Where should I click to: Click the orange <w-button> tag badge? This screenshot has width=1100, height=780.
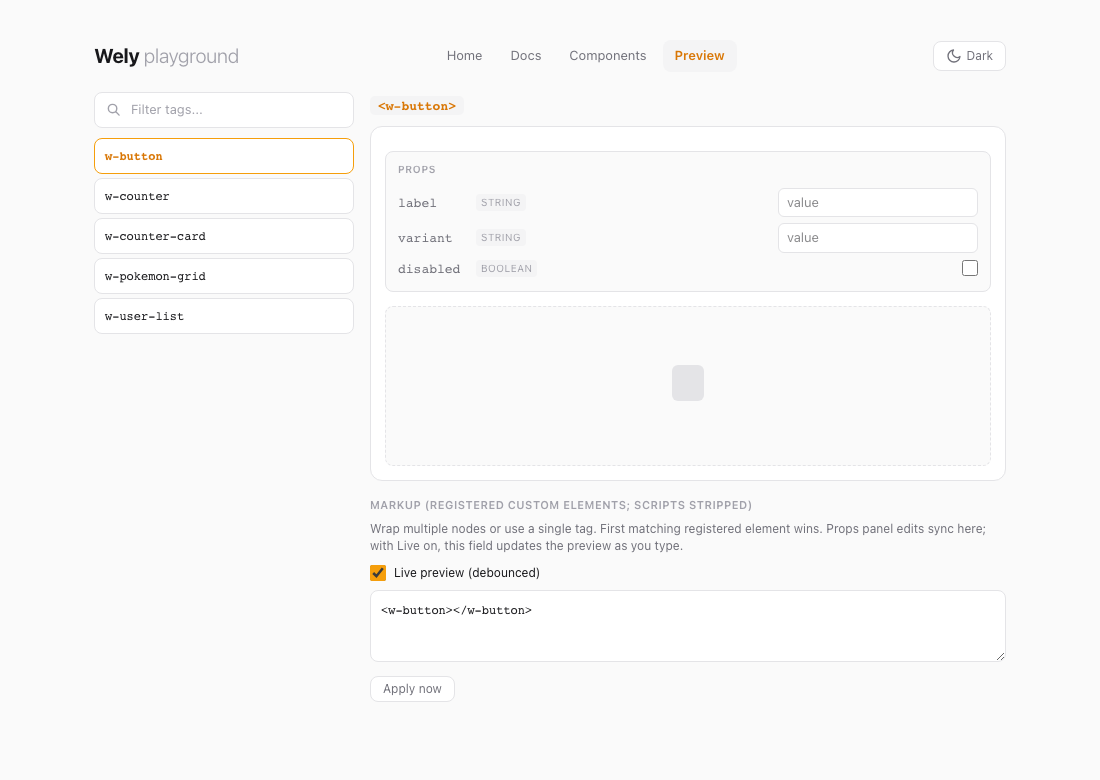coord(417,105)
